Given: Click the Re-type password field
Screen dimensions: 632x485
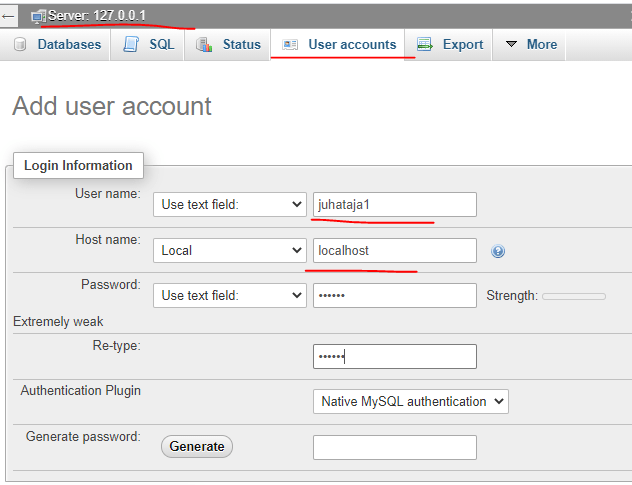Looking at the screenshot, I should click(x=394, y=356).
